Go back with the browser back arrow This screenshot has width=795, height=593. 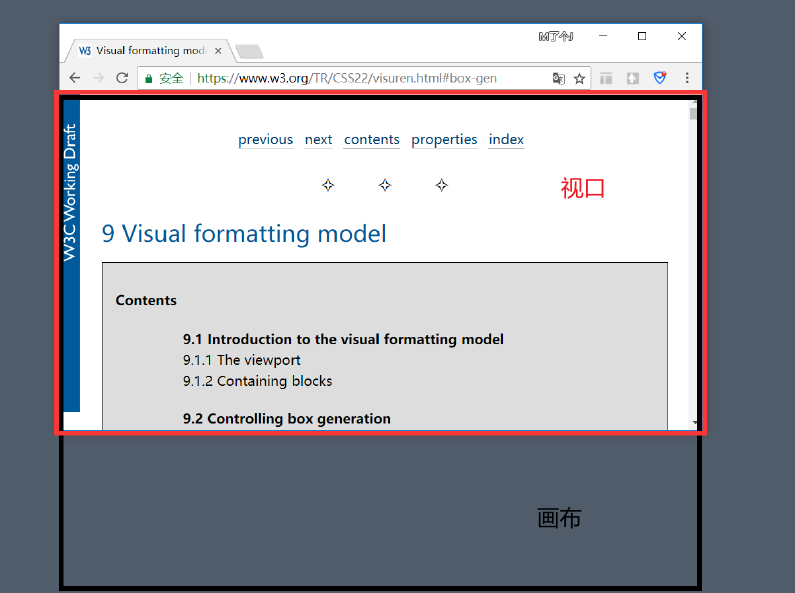point(75,78)
